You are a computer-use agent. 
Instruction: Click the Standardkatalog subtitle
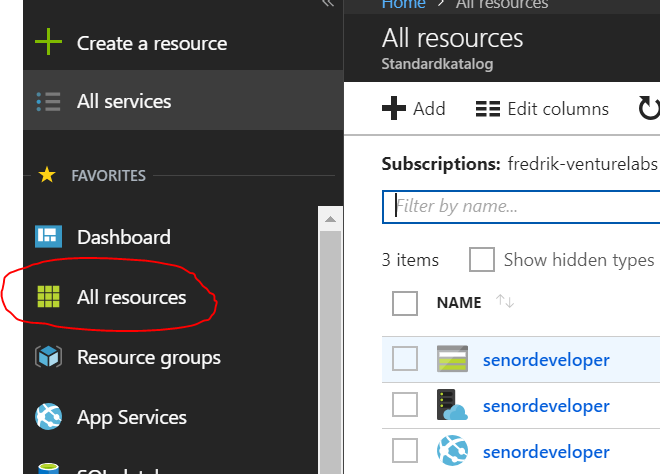click(437, 64)
